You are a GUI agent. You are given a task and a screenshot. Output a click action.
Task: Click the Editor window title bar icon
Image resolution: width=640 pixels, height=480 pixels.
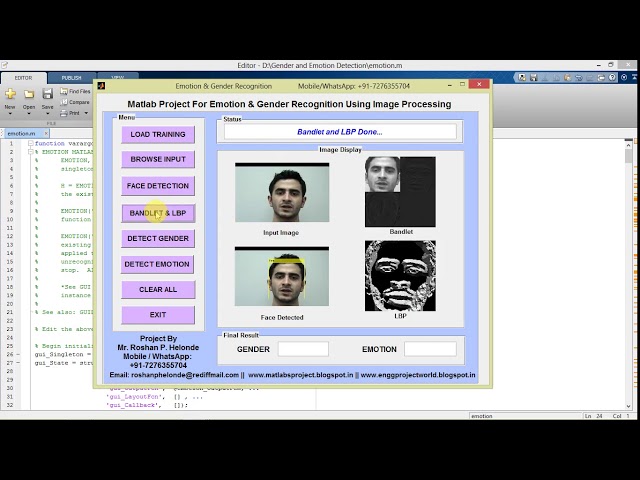(x=4, y=65)
